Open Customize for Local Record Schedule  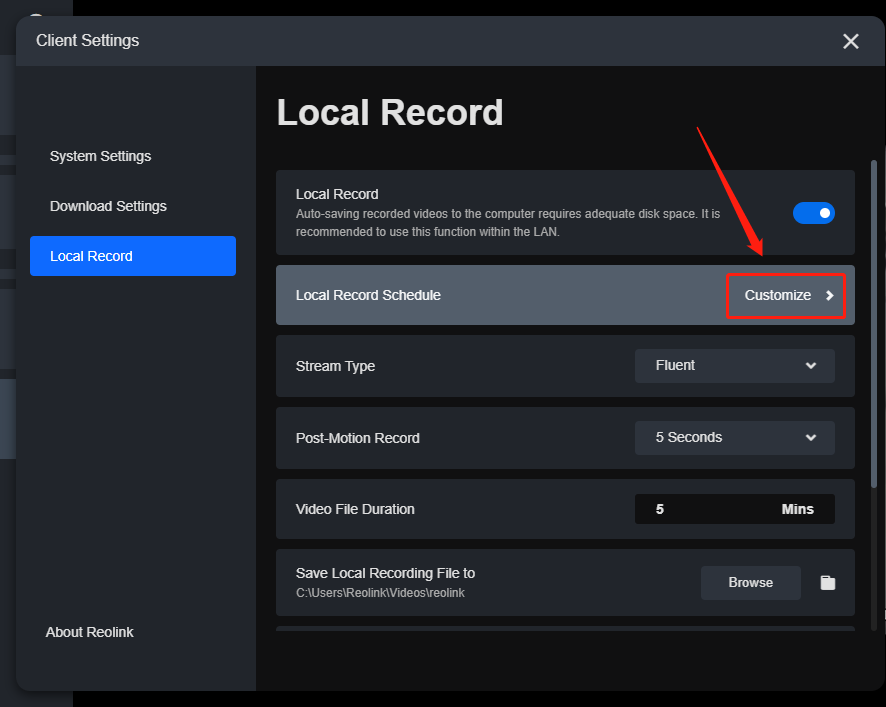click(x=785, y=296)
